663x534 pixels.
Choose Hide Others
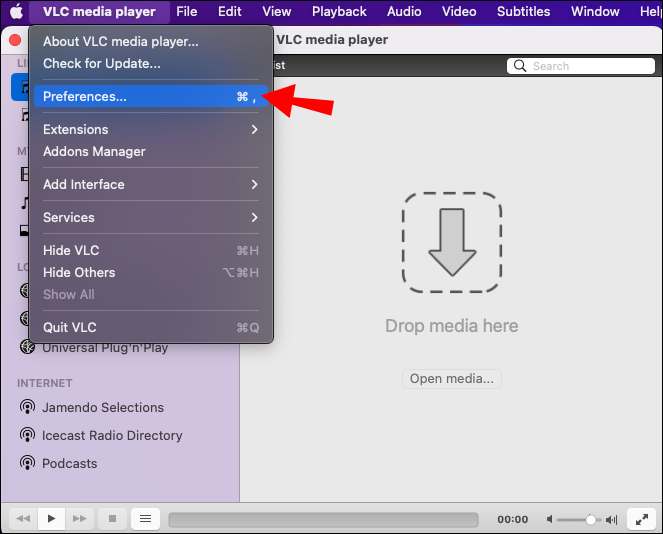point(151,272)
